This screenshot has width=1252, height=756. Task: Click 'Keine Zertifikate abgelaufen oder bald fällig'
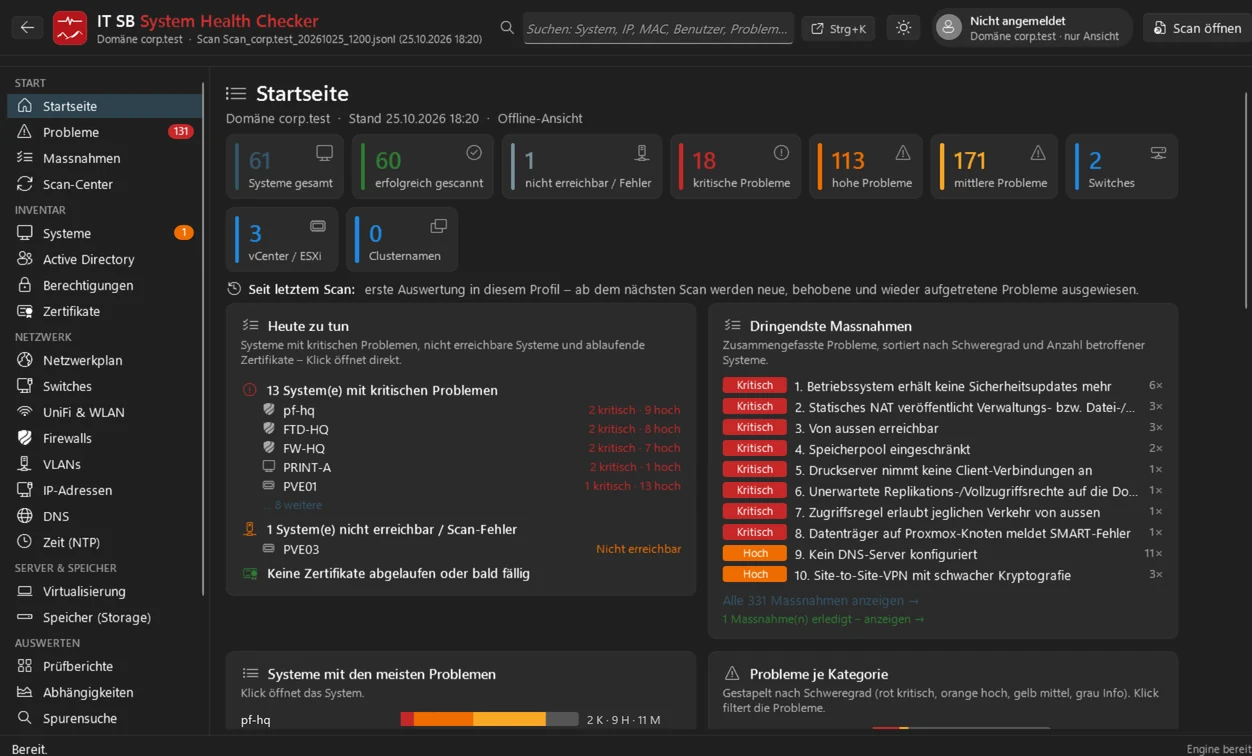click(398, 573)
